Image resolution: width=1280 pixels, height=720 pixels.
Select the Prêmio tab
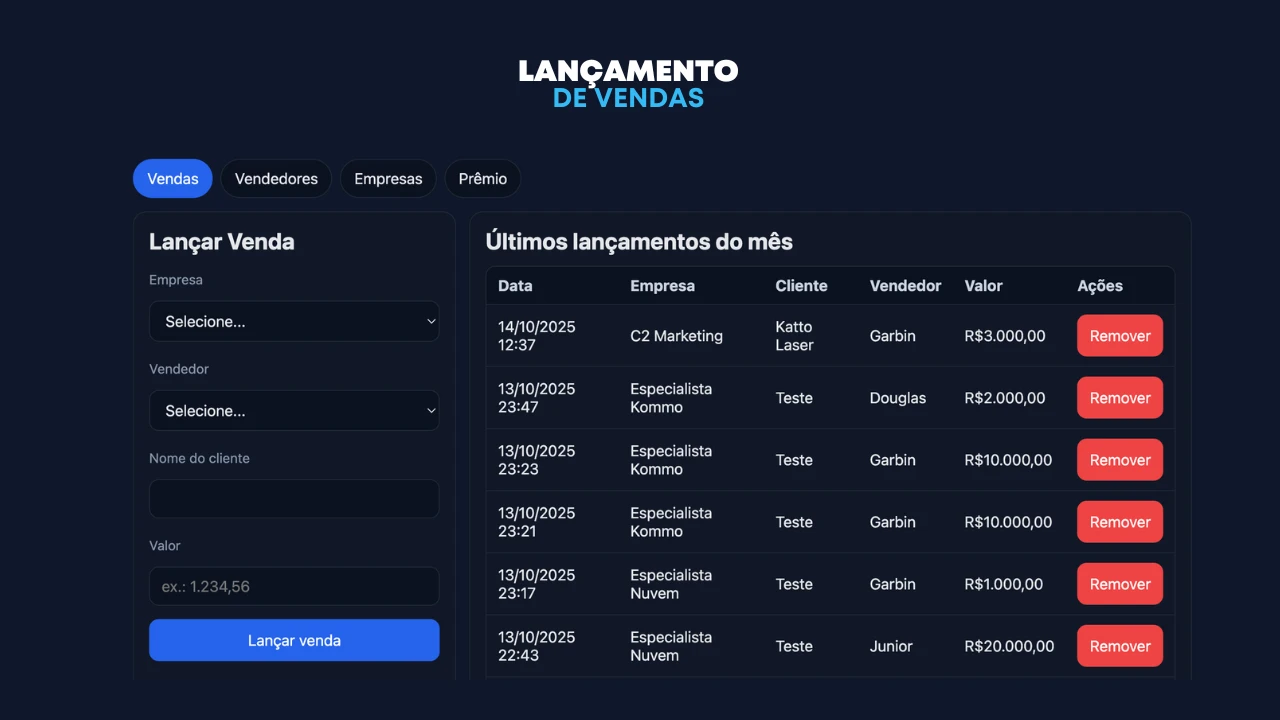tap(482, 179)
